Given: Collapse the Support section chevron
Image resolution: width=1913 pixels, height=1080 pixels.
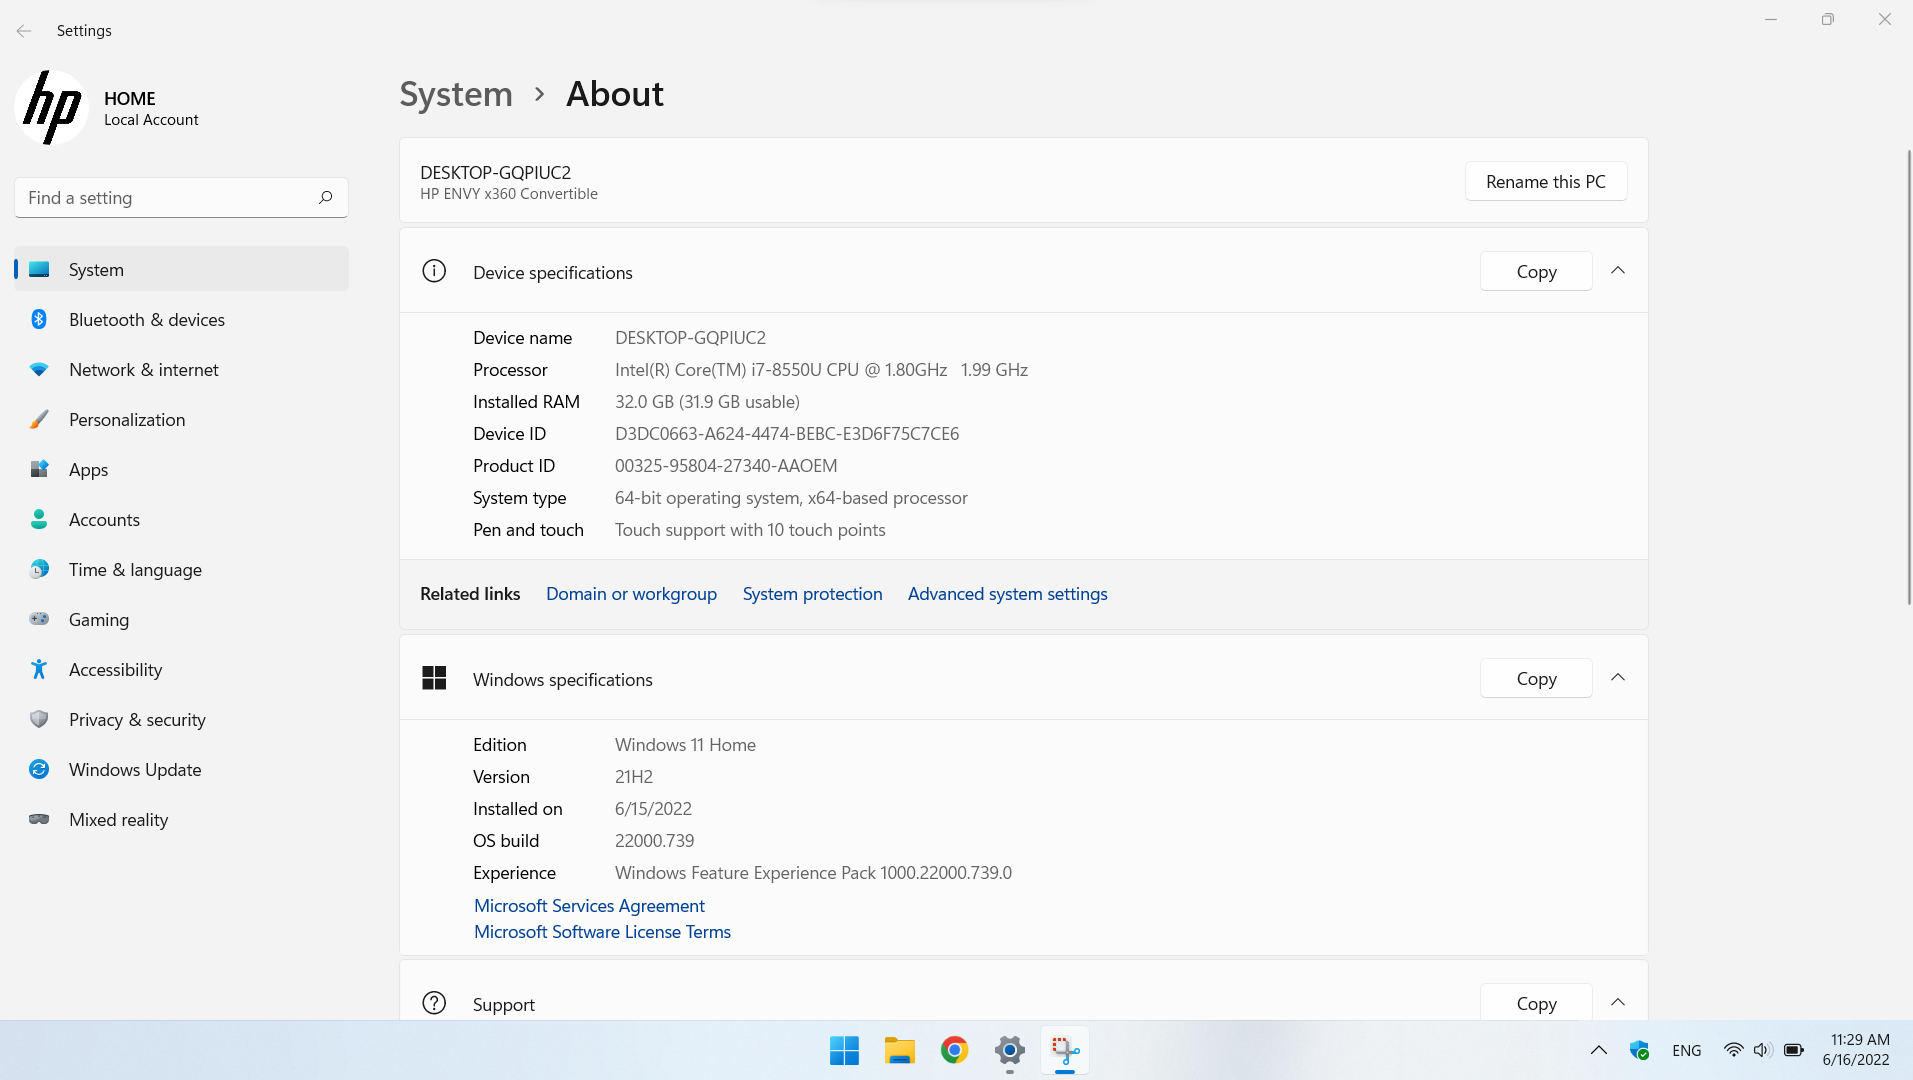Looking at the screenshot, I should [1618, 1002].
